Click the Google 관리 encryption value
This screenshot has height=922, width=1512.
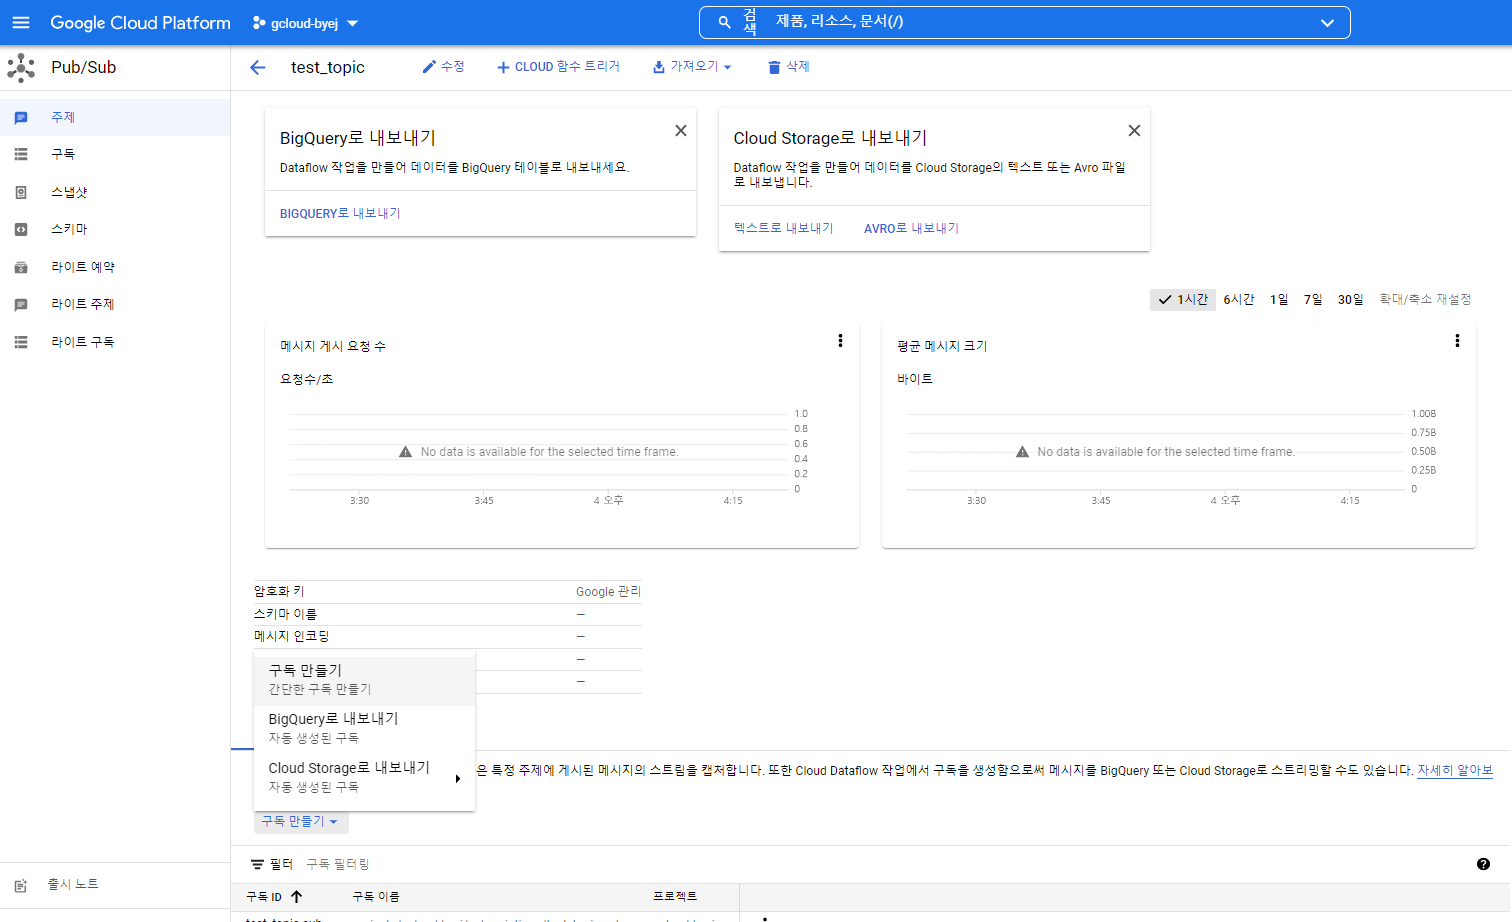tap(608, 592)
